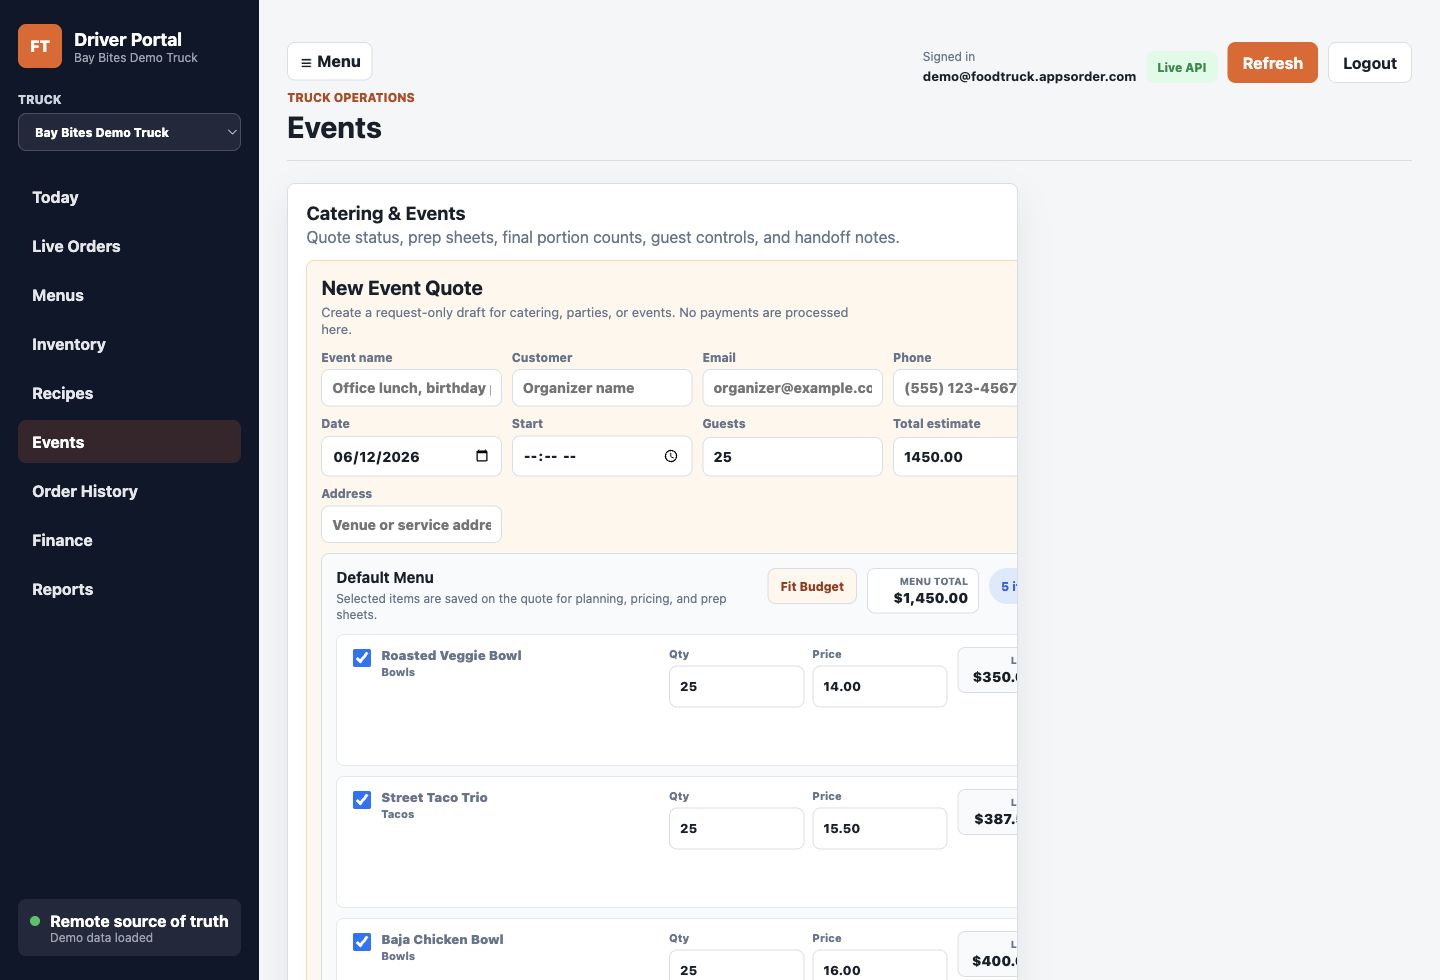Open the clock picker in Start field
Screen dimensions: 1440x980
pyautogui.click(x=671, y=456)
